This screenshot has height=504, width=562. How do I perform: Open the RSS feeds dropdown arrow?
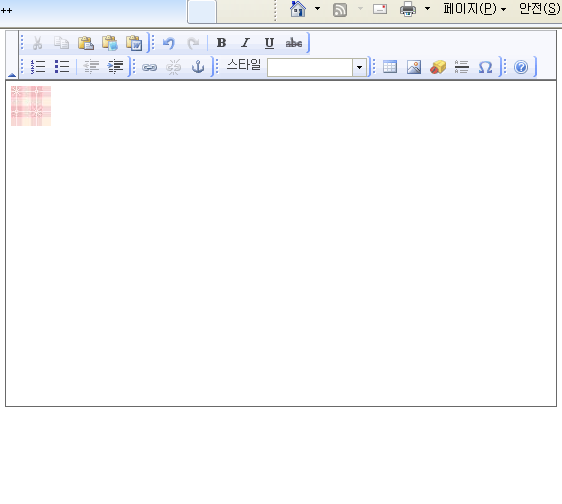point(360,8)
